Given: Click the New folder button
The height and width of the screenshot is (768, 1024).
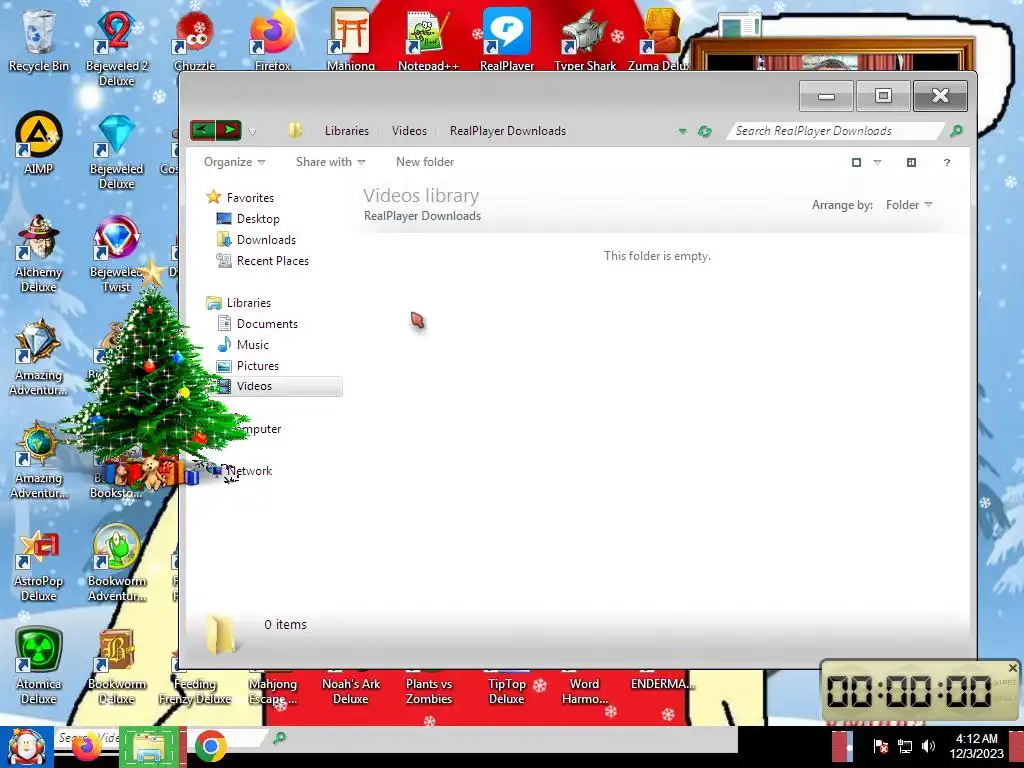Looking at the screenshot, I should [x=425, y=162].
